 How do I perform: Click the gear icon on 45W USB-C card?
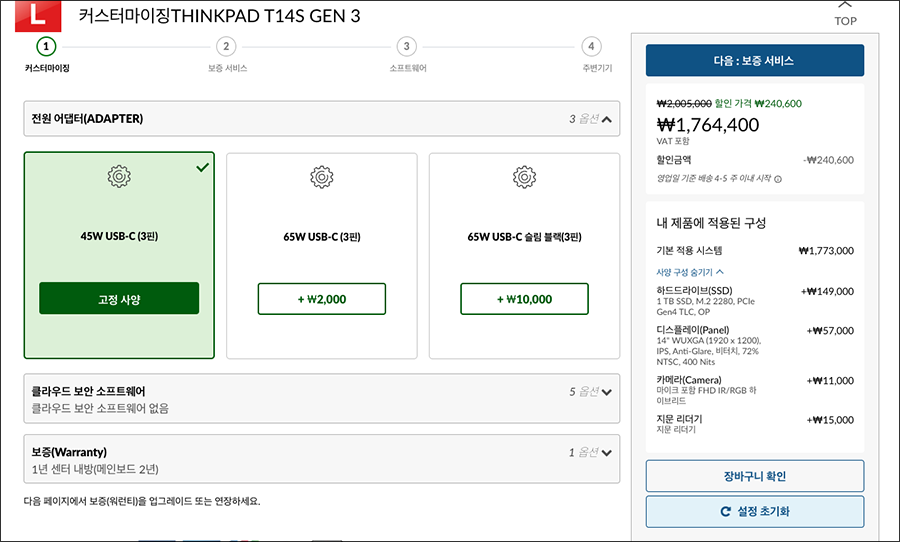(x=119, y=176)
